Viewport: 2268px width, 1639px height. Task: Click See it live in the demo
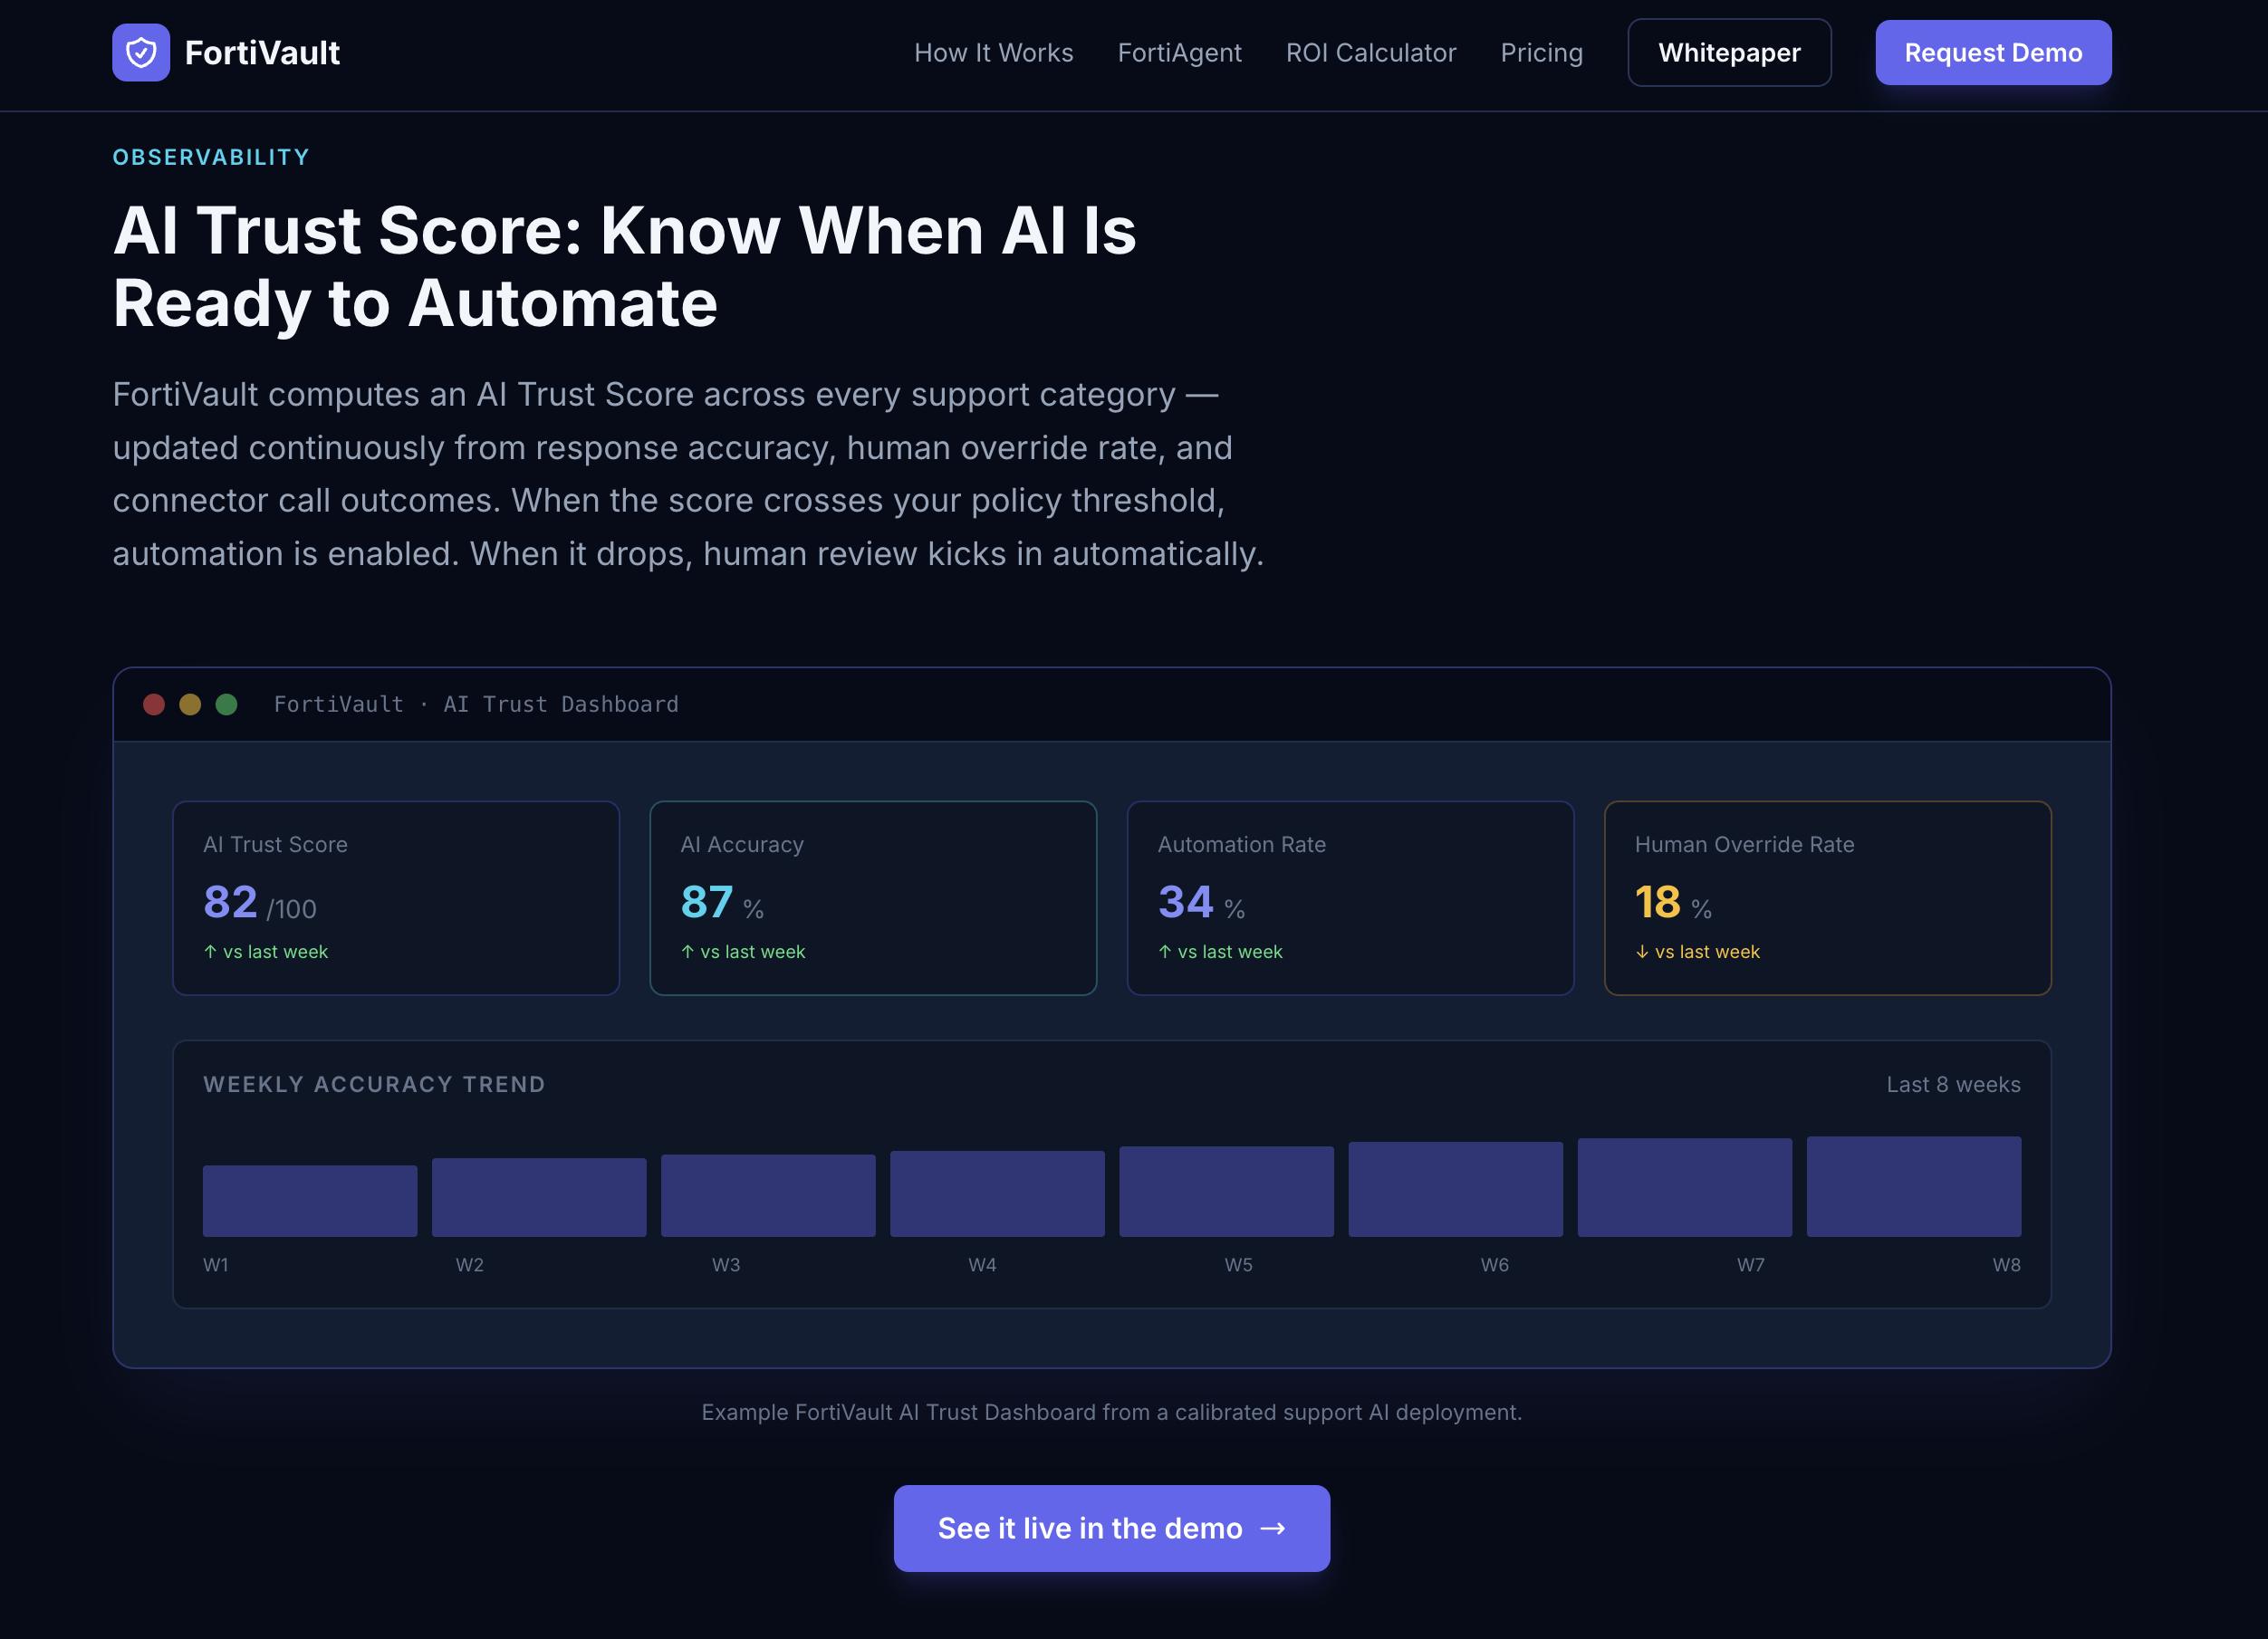1111,1528
